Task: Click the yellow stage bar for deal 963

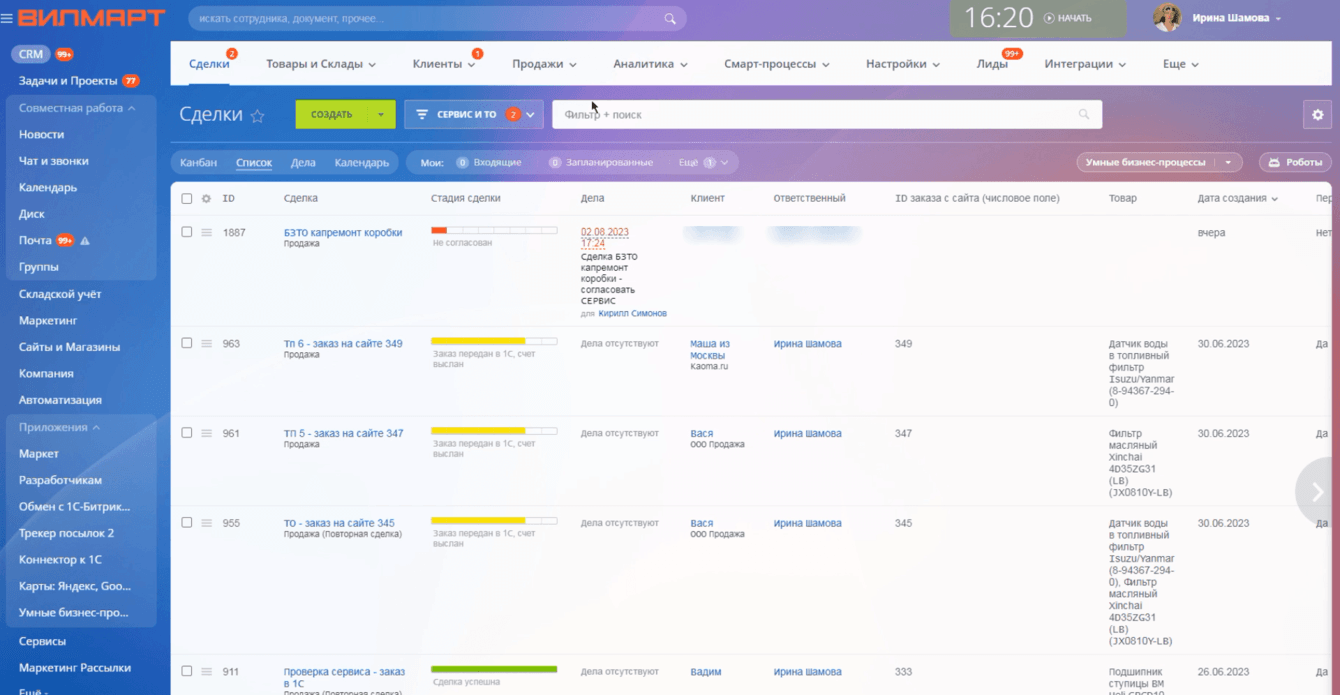Action: (494, 341)
